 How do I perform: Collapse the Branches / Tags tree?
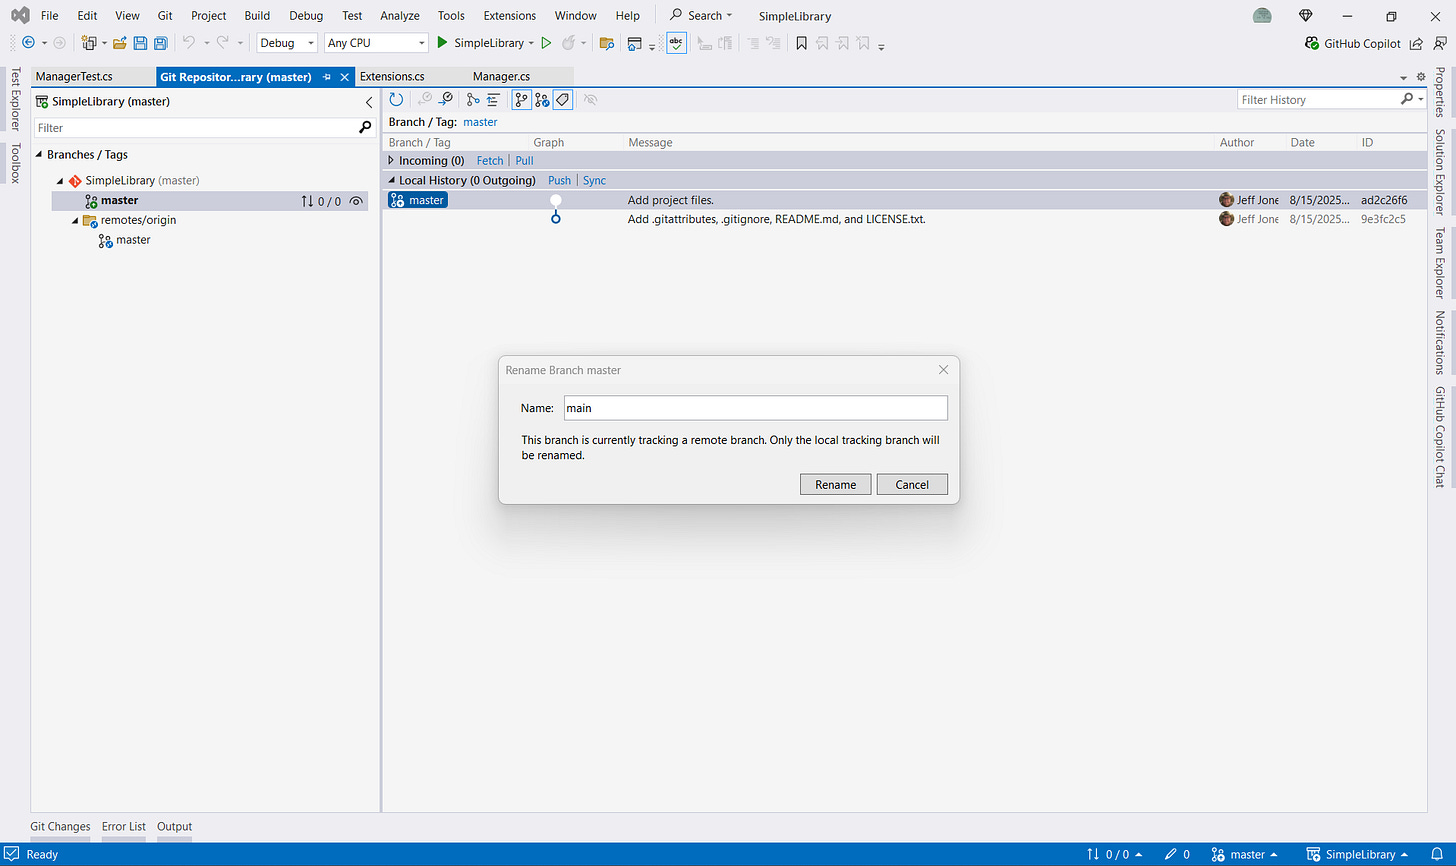tap(39, 154)
